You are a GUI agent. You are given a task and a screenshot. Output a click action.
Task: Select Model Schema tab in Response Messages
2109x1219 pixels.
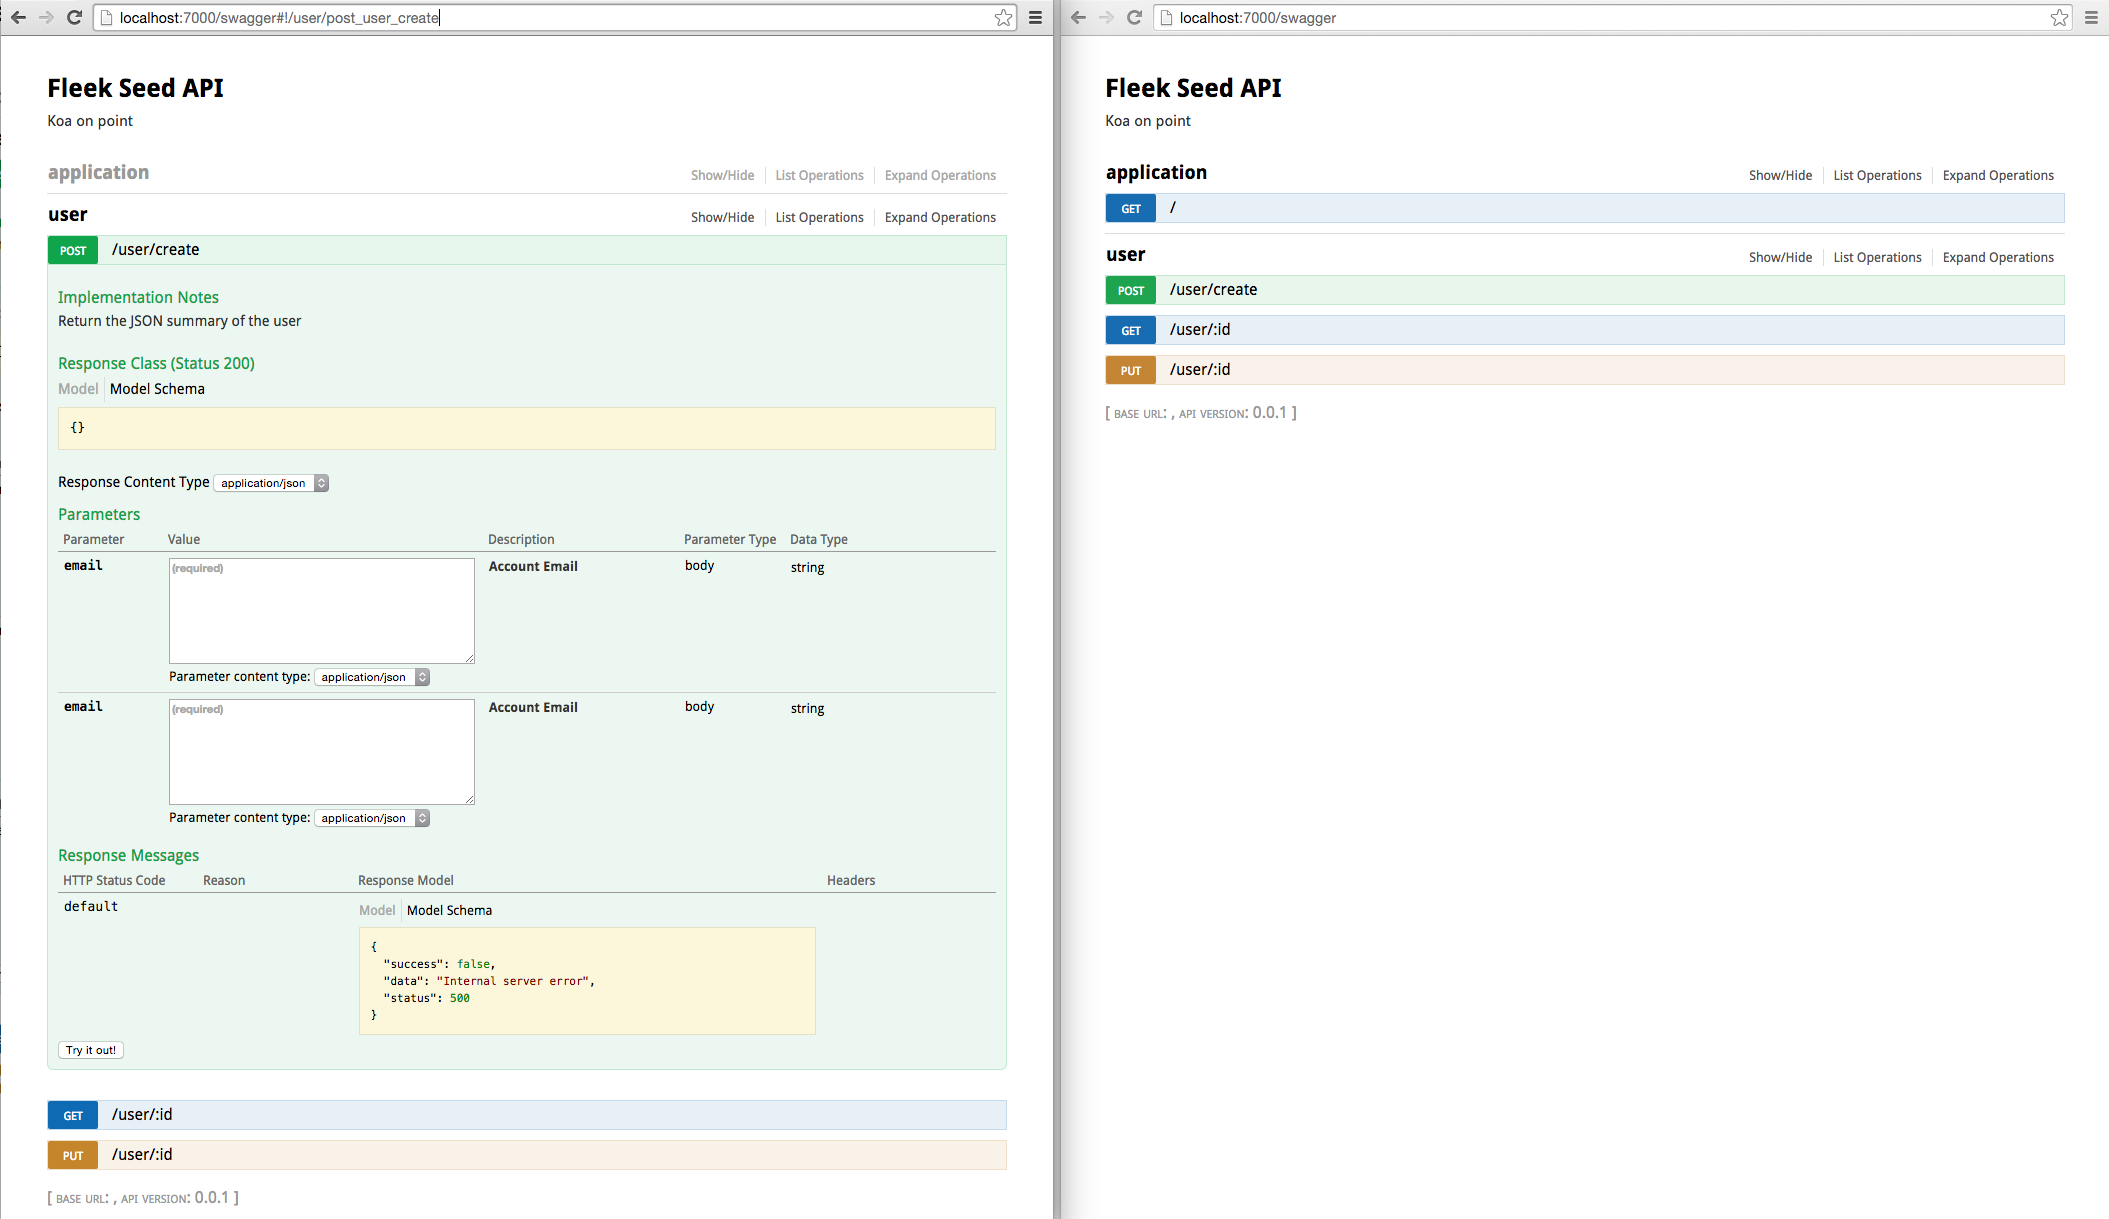449,910
